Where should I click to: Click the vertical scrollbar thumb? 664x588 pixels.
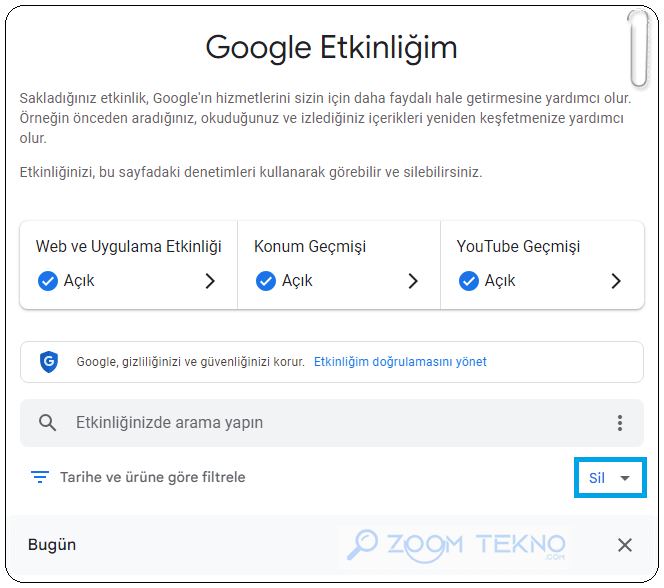coord(639,49)
